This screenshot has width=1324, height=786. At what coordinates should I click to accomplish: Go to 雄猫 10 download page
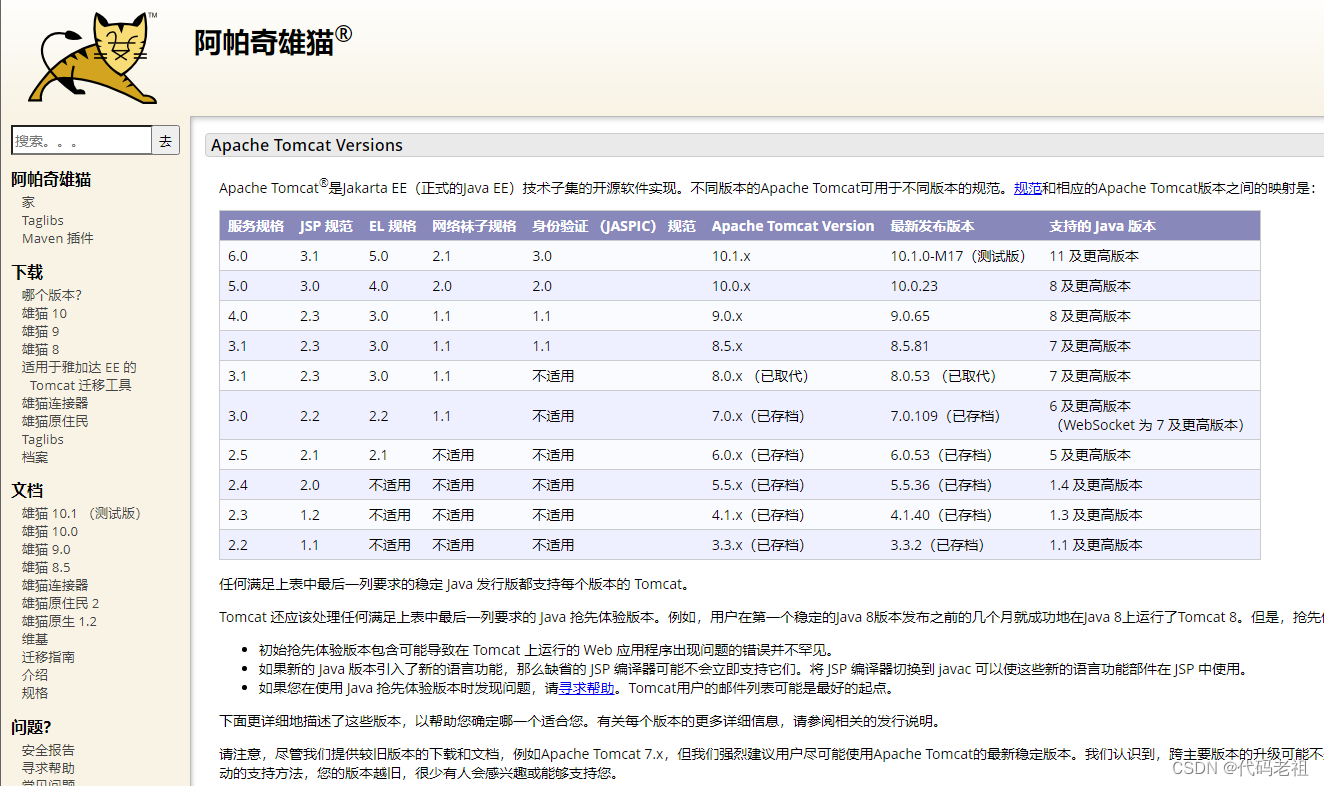click(x=45, y=313)
